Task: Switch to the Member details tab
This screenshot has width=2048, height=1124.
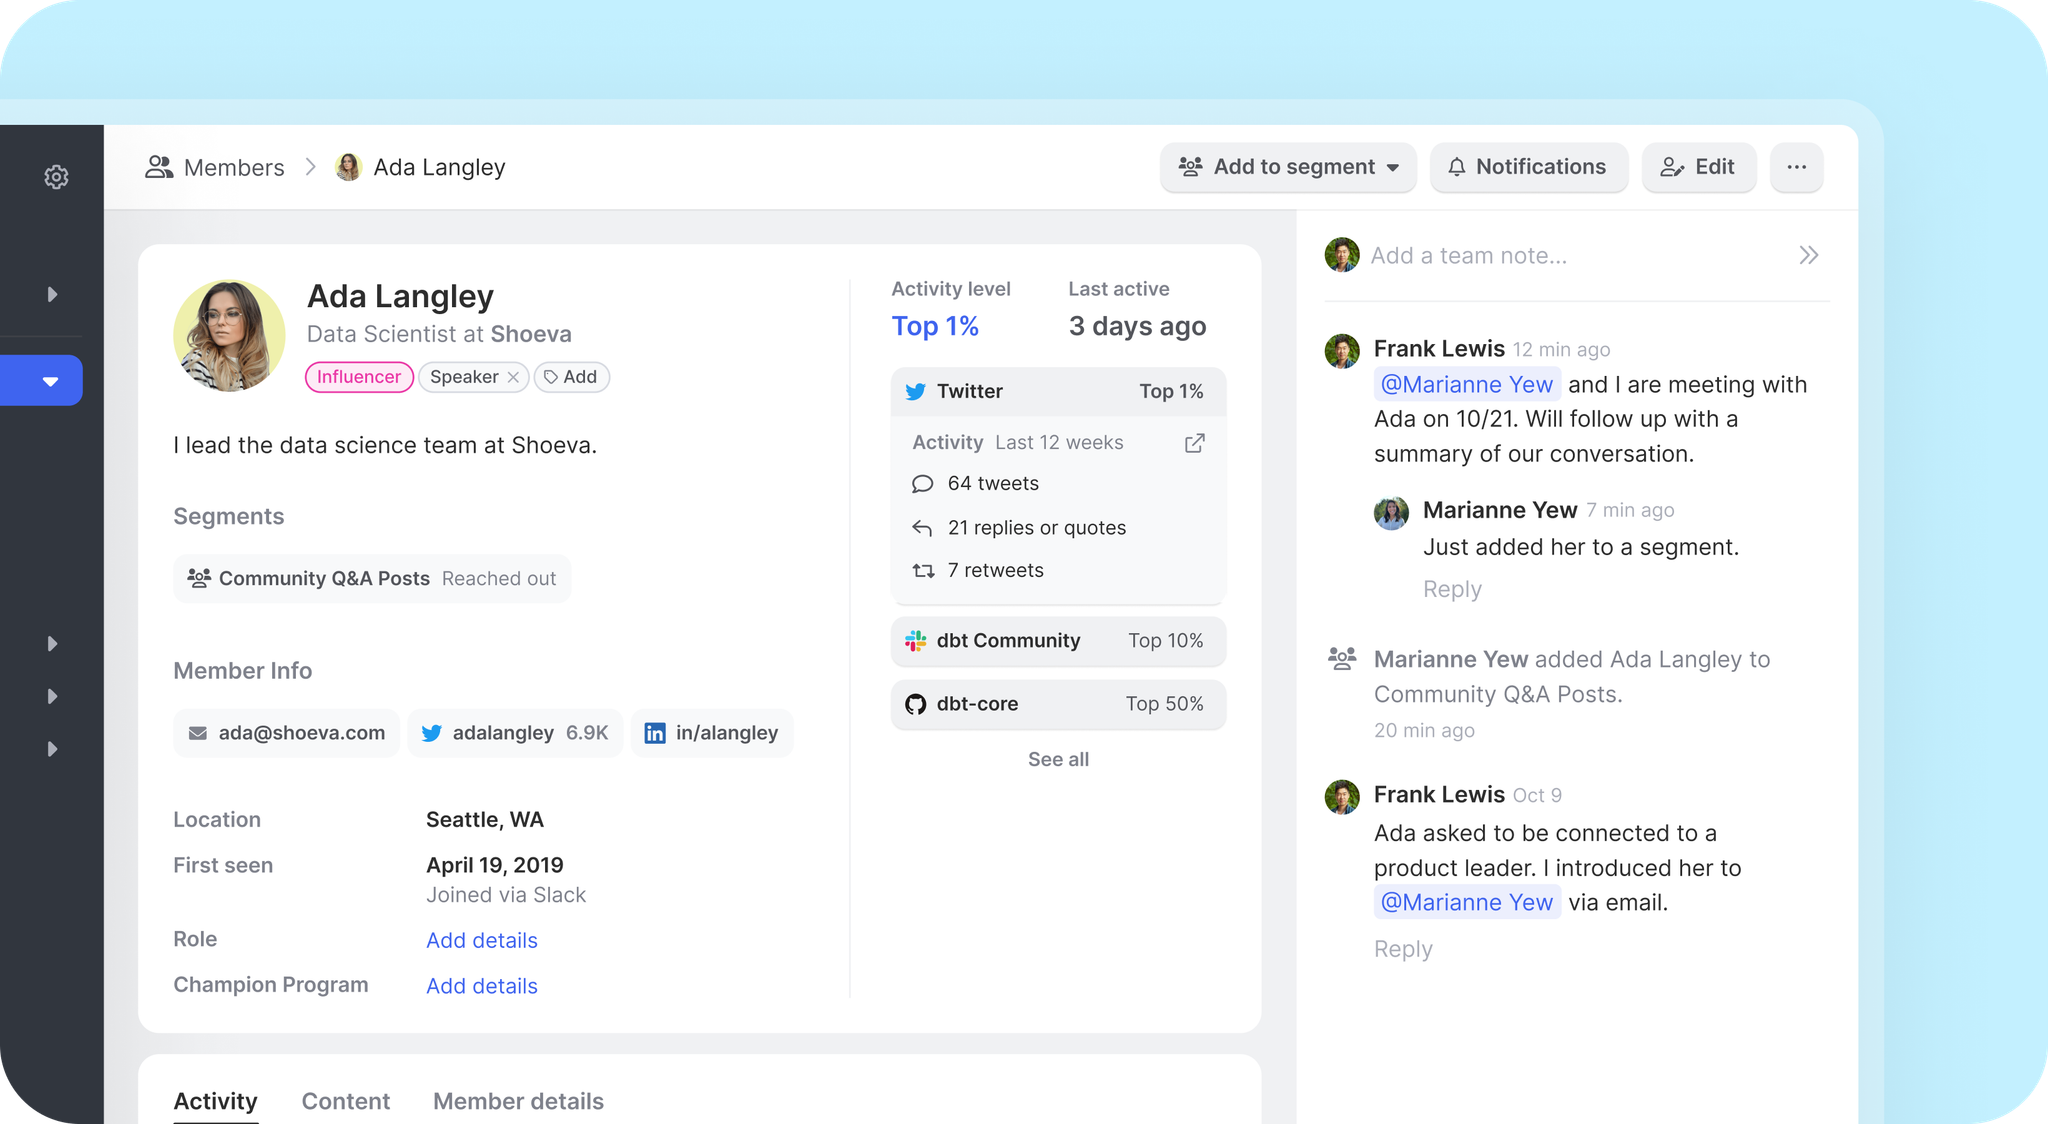Action: pos(518,1101)
